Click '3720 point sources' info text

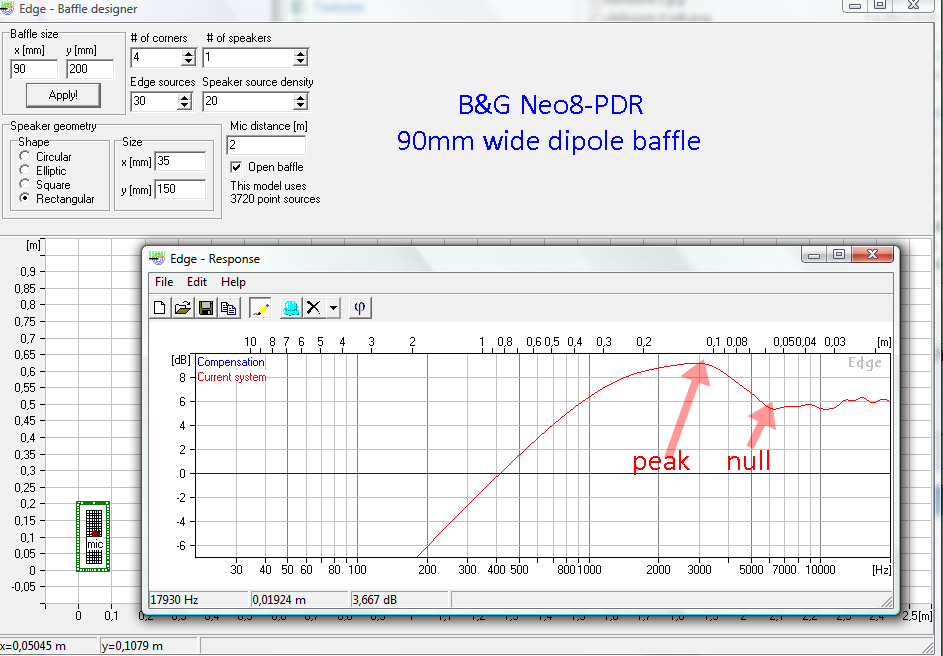pyautogui.click(x=275, y=199)
